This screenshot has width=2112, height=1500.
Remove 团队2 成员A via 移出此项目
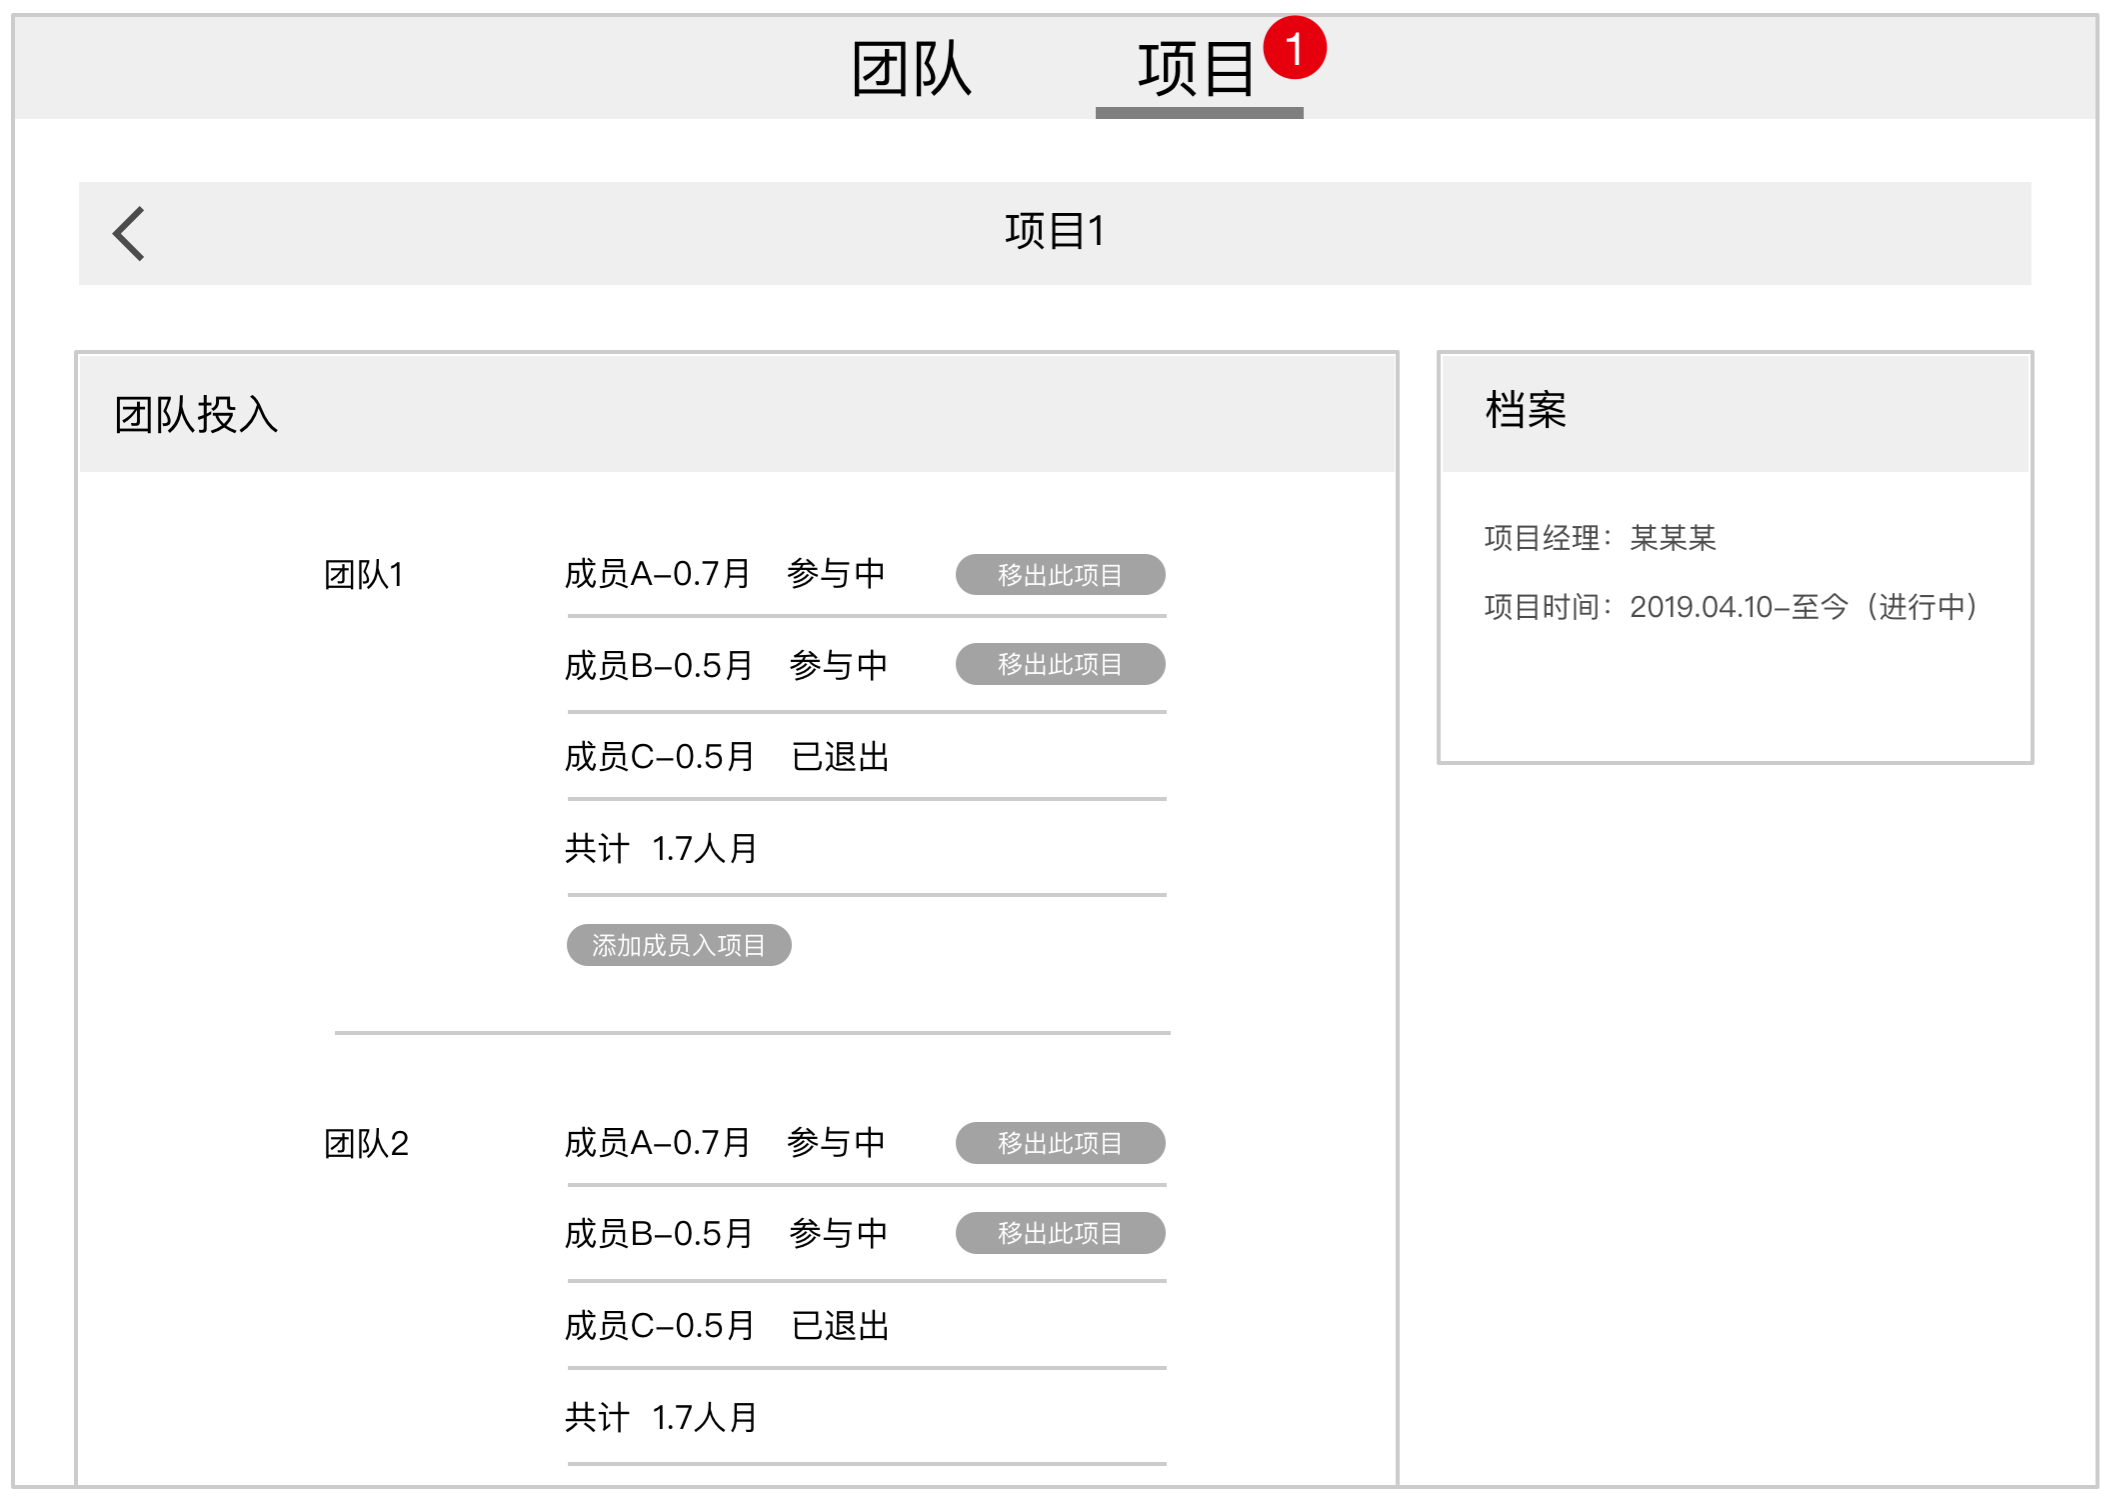1060,1143
